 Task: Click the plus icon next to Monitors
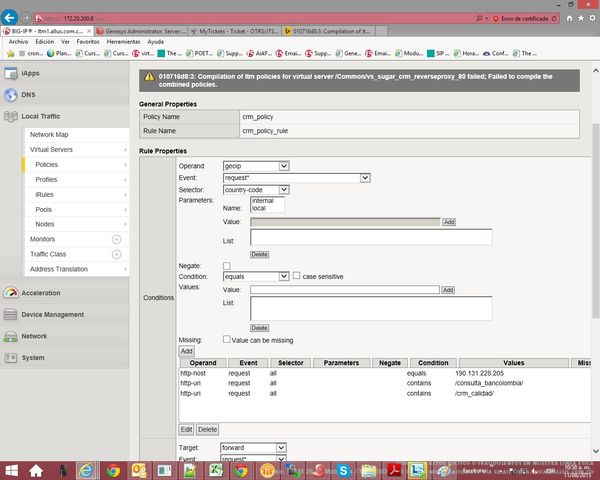(116, 240)
